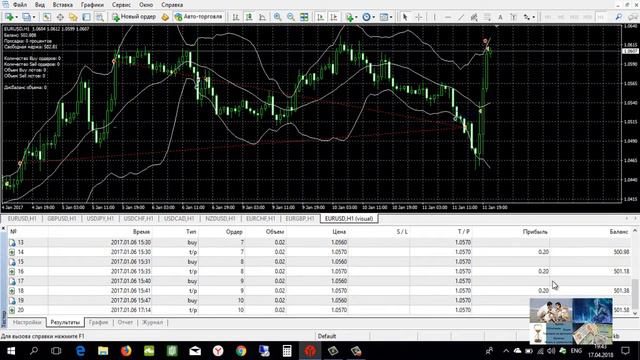
Task: Select results row number 20
Action: [320, 310]
